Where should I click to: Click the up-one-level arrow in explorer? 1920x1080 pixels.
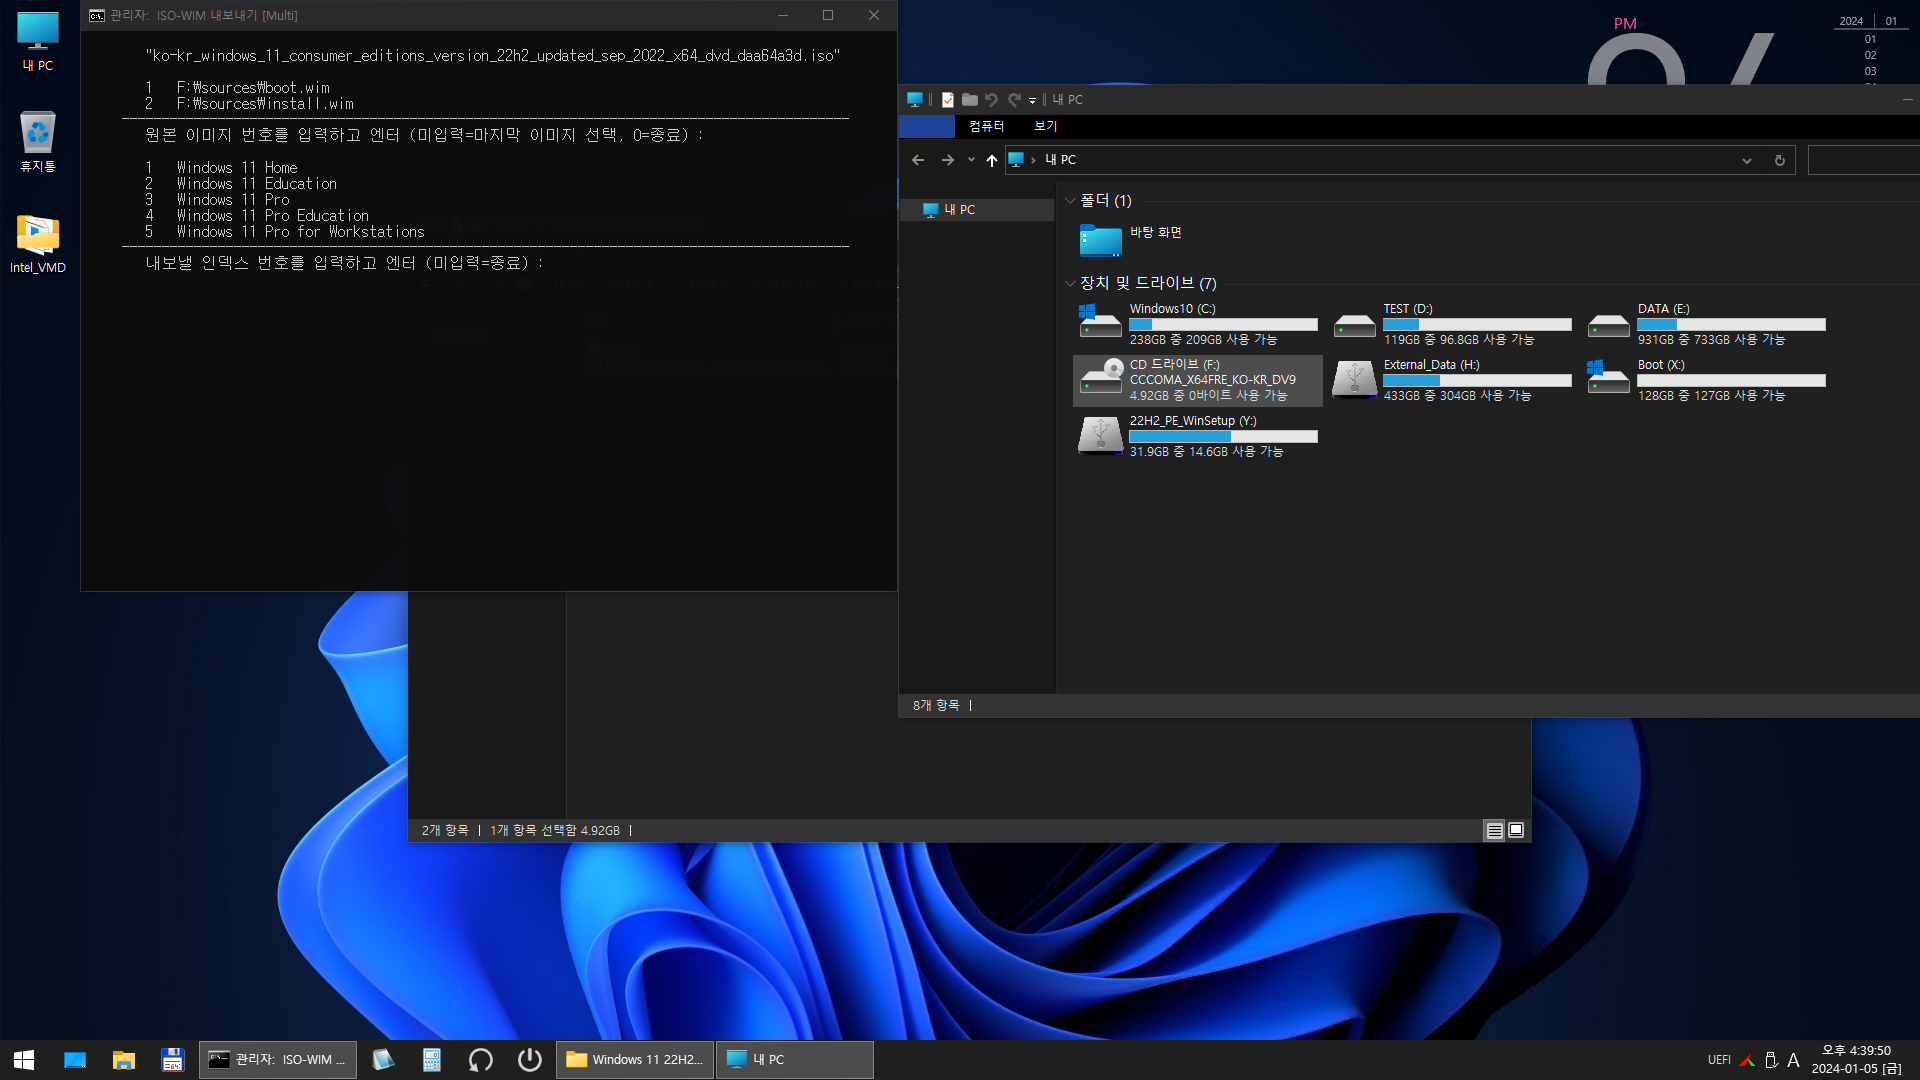pos(992,160)
